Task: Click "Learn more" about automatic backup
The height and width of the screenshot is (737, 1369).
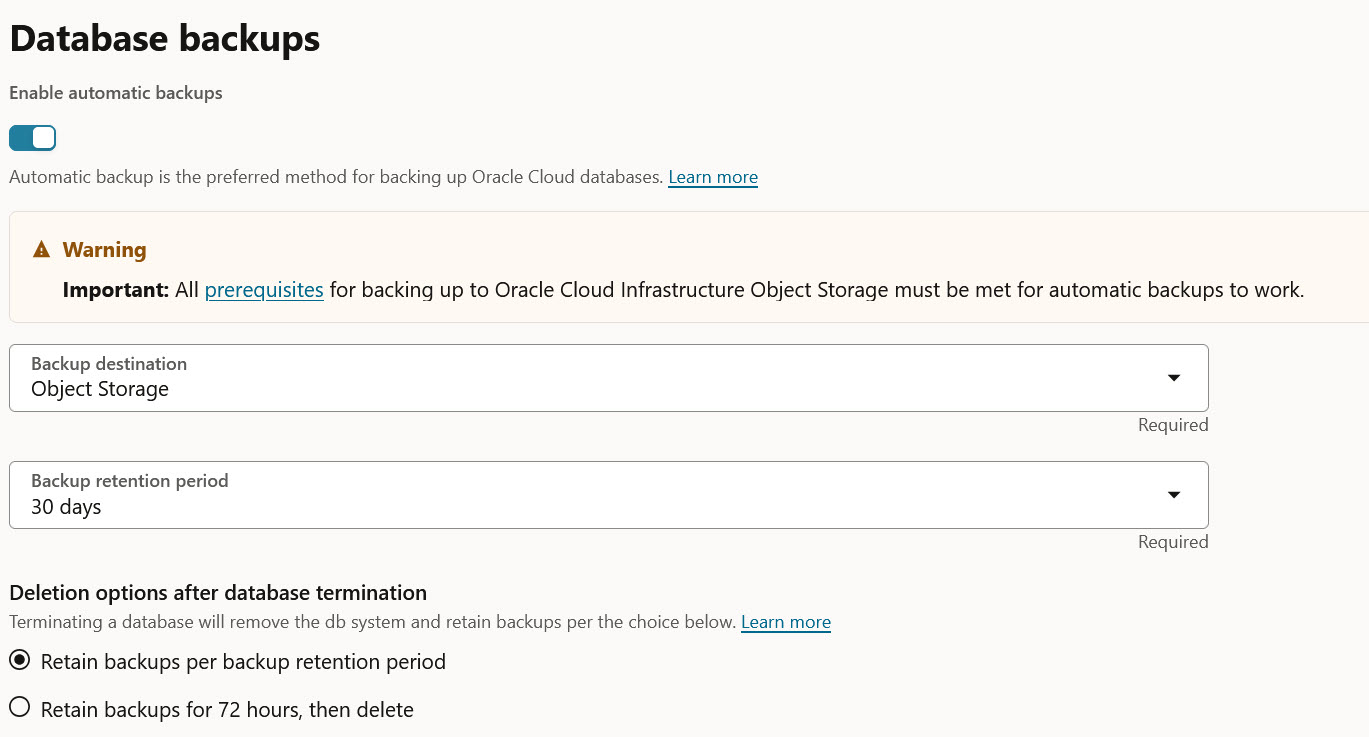Action: (712, 176)
